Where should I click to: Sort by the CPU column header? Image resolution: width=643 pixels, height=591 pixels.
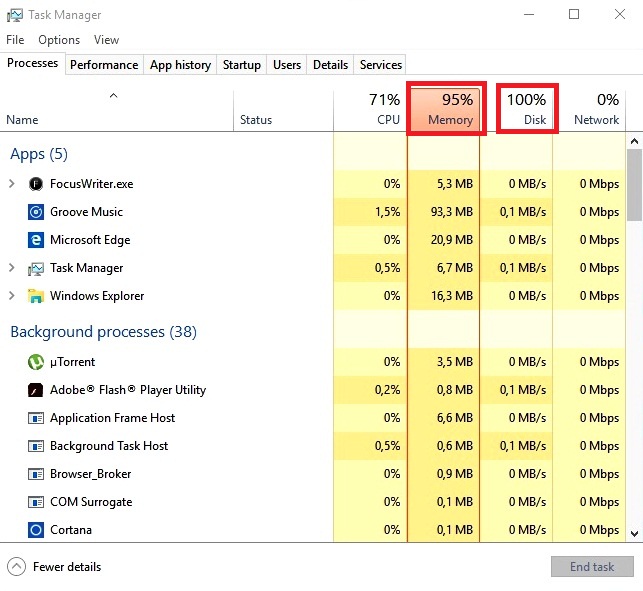tap(370, 111)
